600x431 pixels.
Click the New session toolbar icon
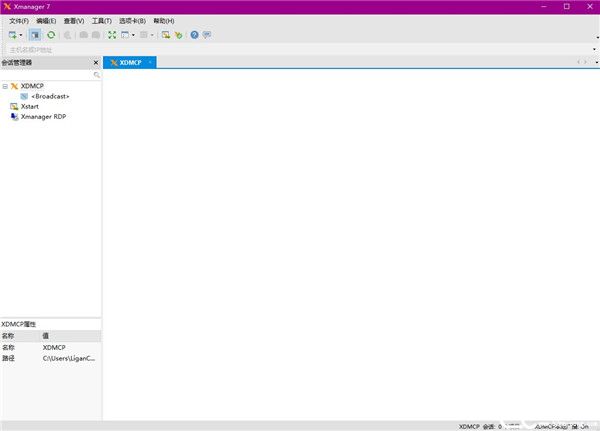click(x=12, y=35)
